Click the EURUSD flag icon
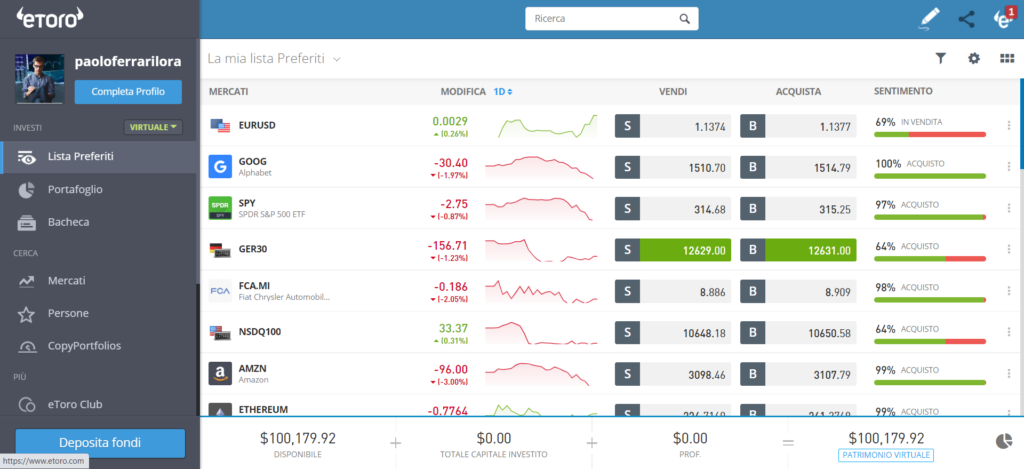This screenshot has width=1024, height=469. [x=220, y=125]
